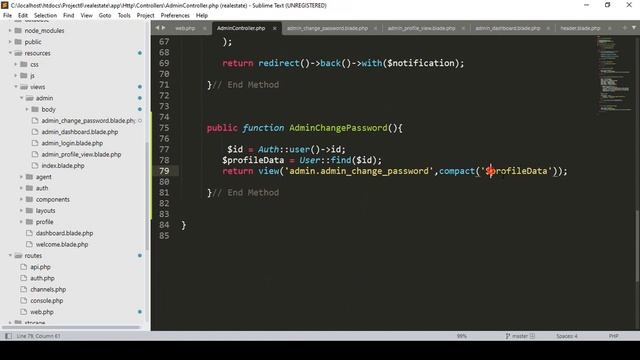Switch to header.blade.php tab
Viewport: 640px width, 360px height.
pos(580,28)
